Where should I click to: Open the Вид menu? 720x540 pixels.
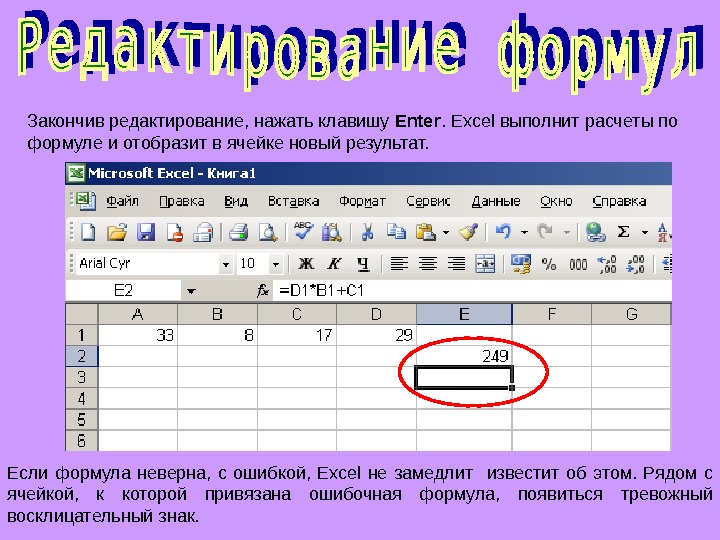point(236,201)
